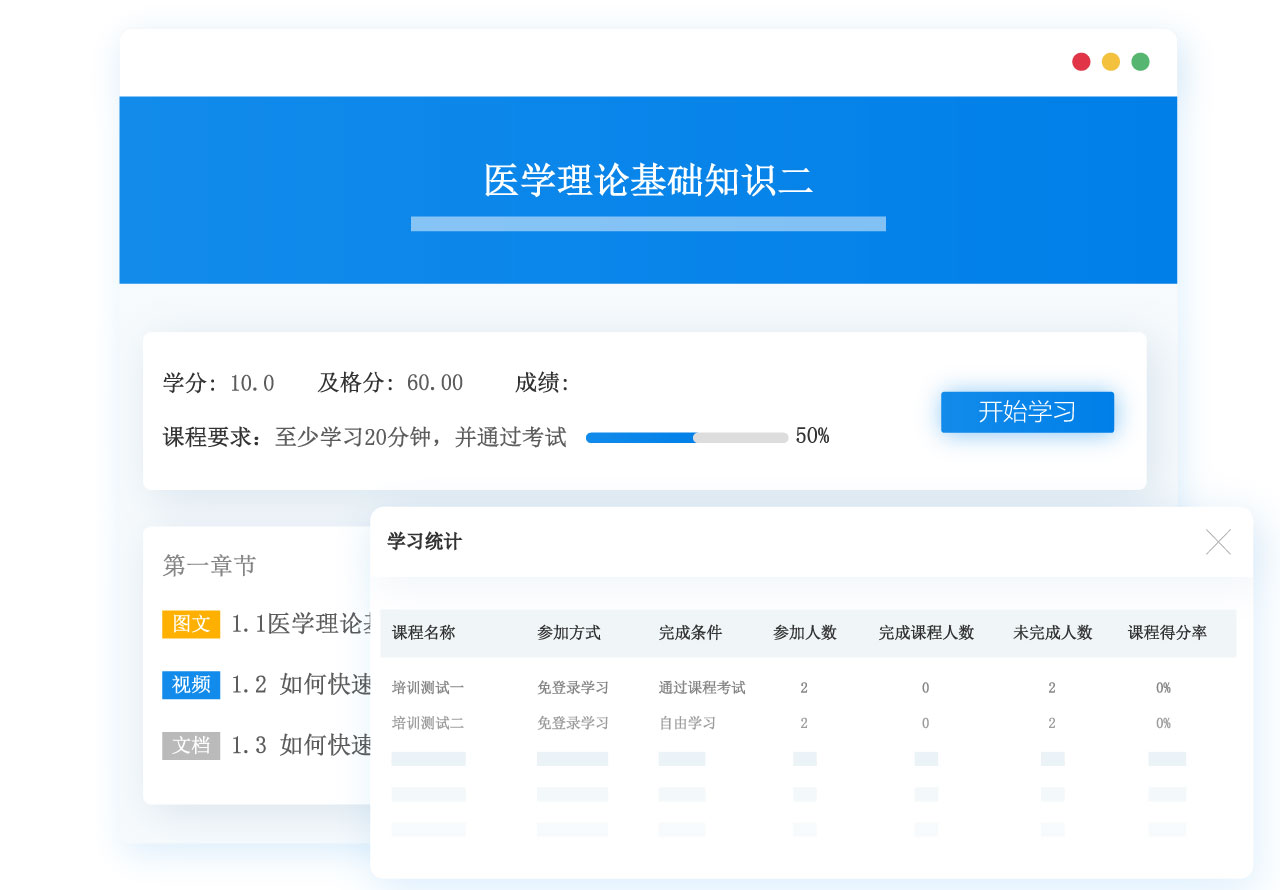Open chapter 1.1 医学理论 lesson

[300, 624]
